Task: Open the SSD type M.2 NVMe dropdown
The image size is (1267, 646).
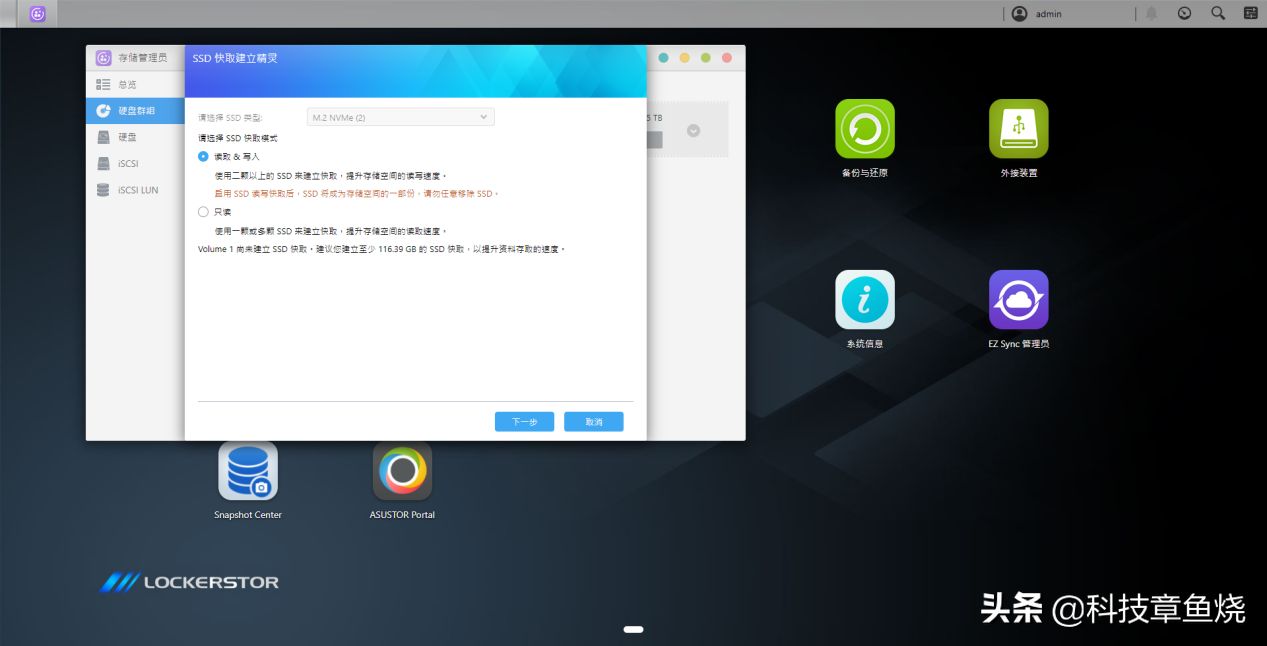Action: pos(400,117)
